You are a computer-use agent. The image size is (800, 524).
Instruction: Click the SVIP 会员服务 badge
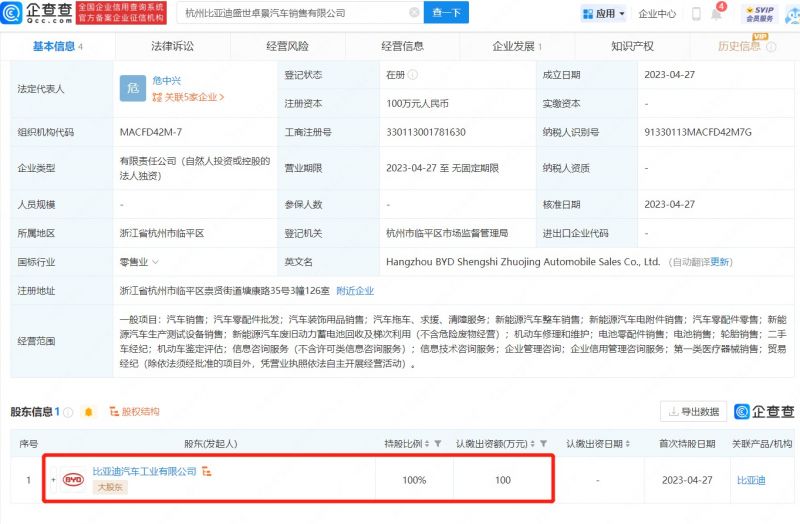[760, 14]
